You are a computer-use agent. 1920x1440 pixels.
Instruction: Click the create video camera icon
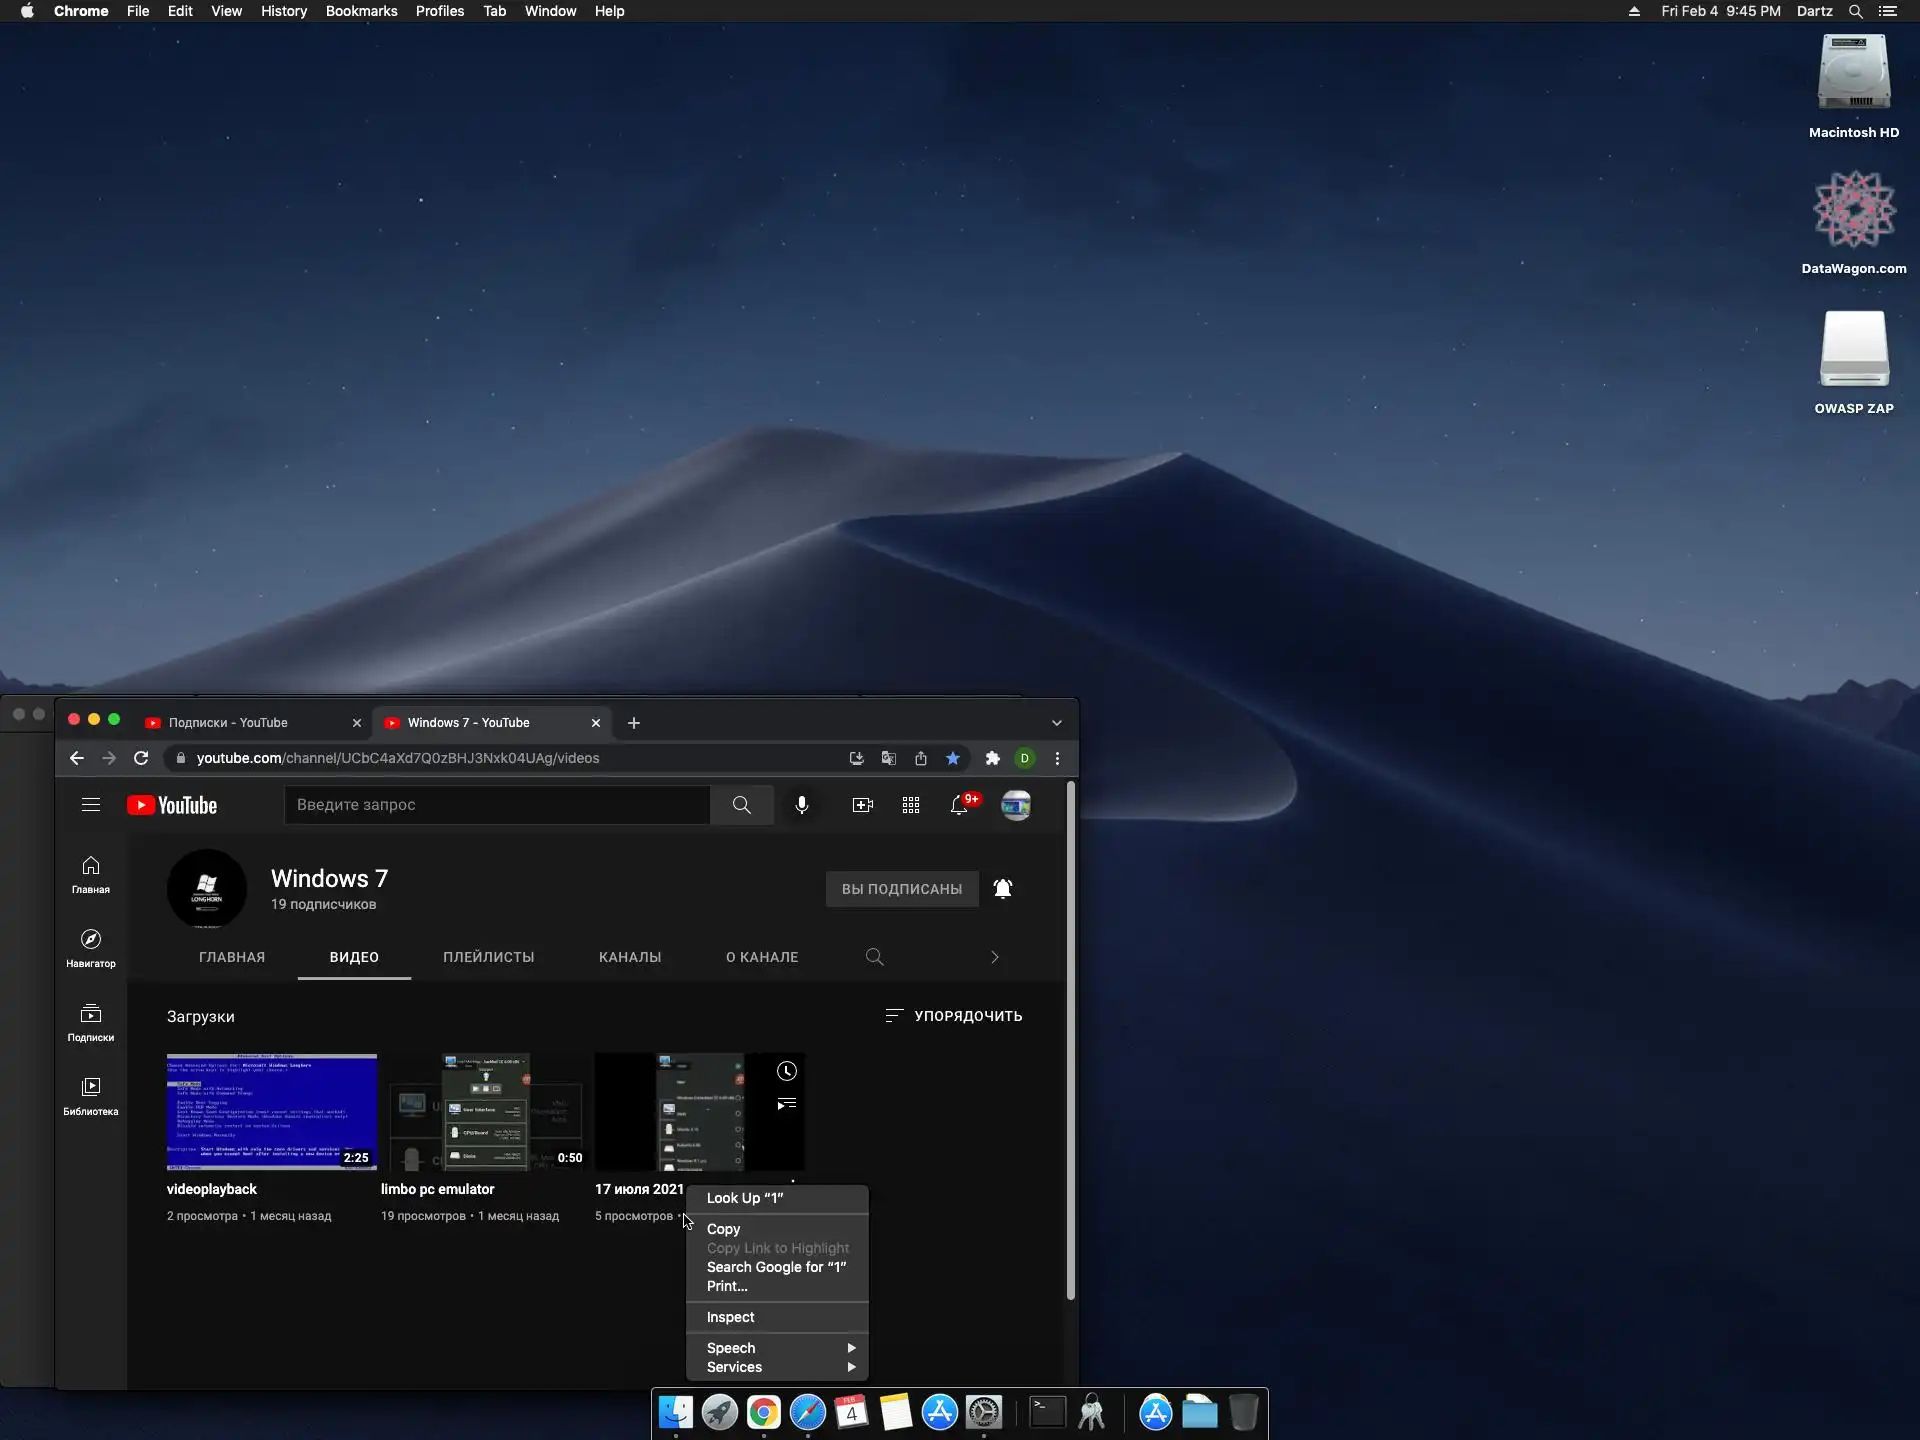(862, 805)
